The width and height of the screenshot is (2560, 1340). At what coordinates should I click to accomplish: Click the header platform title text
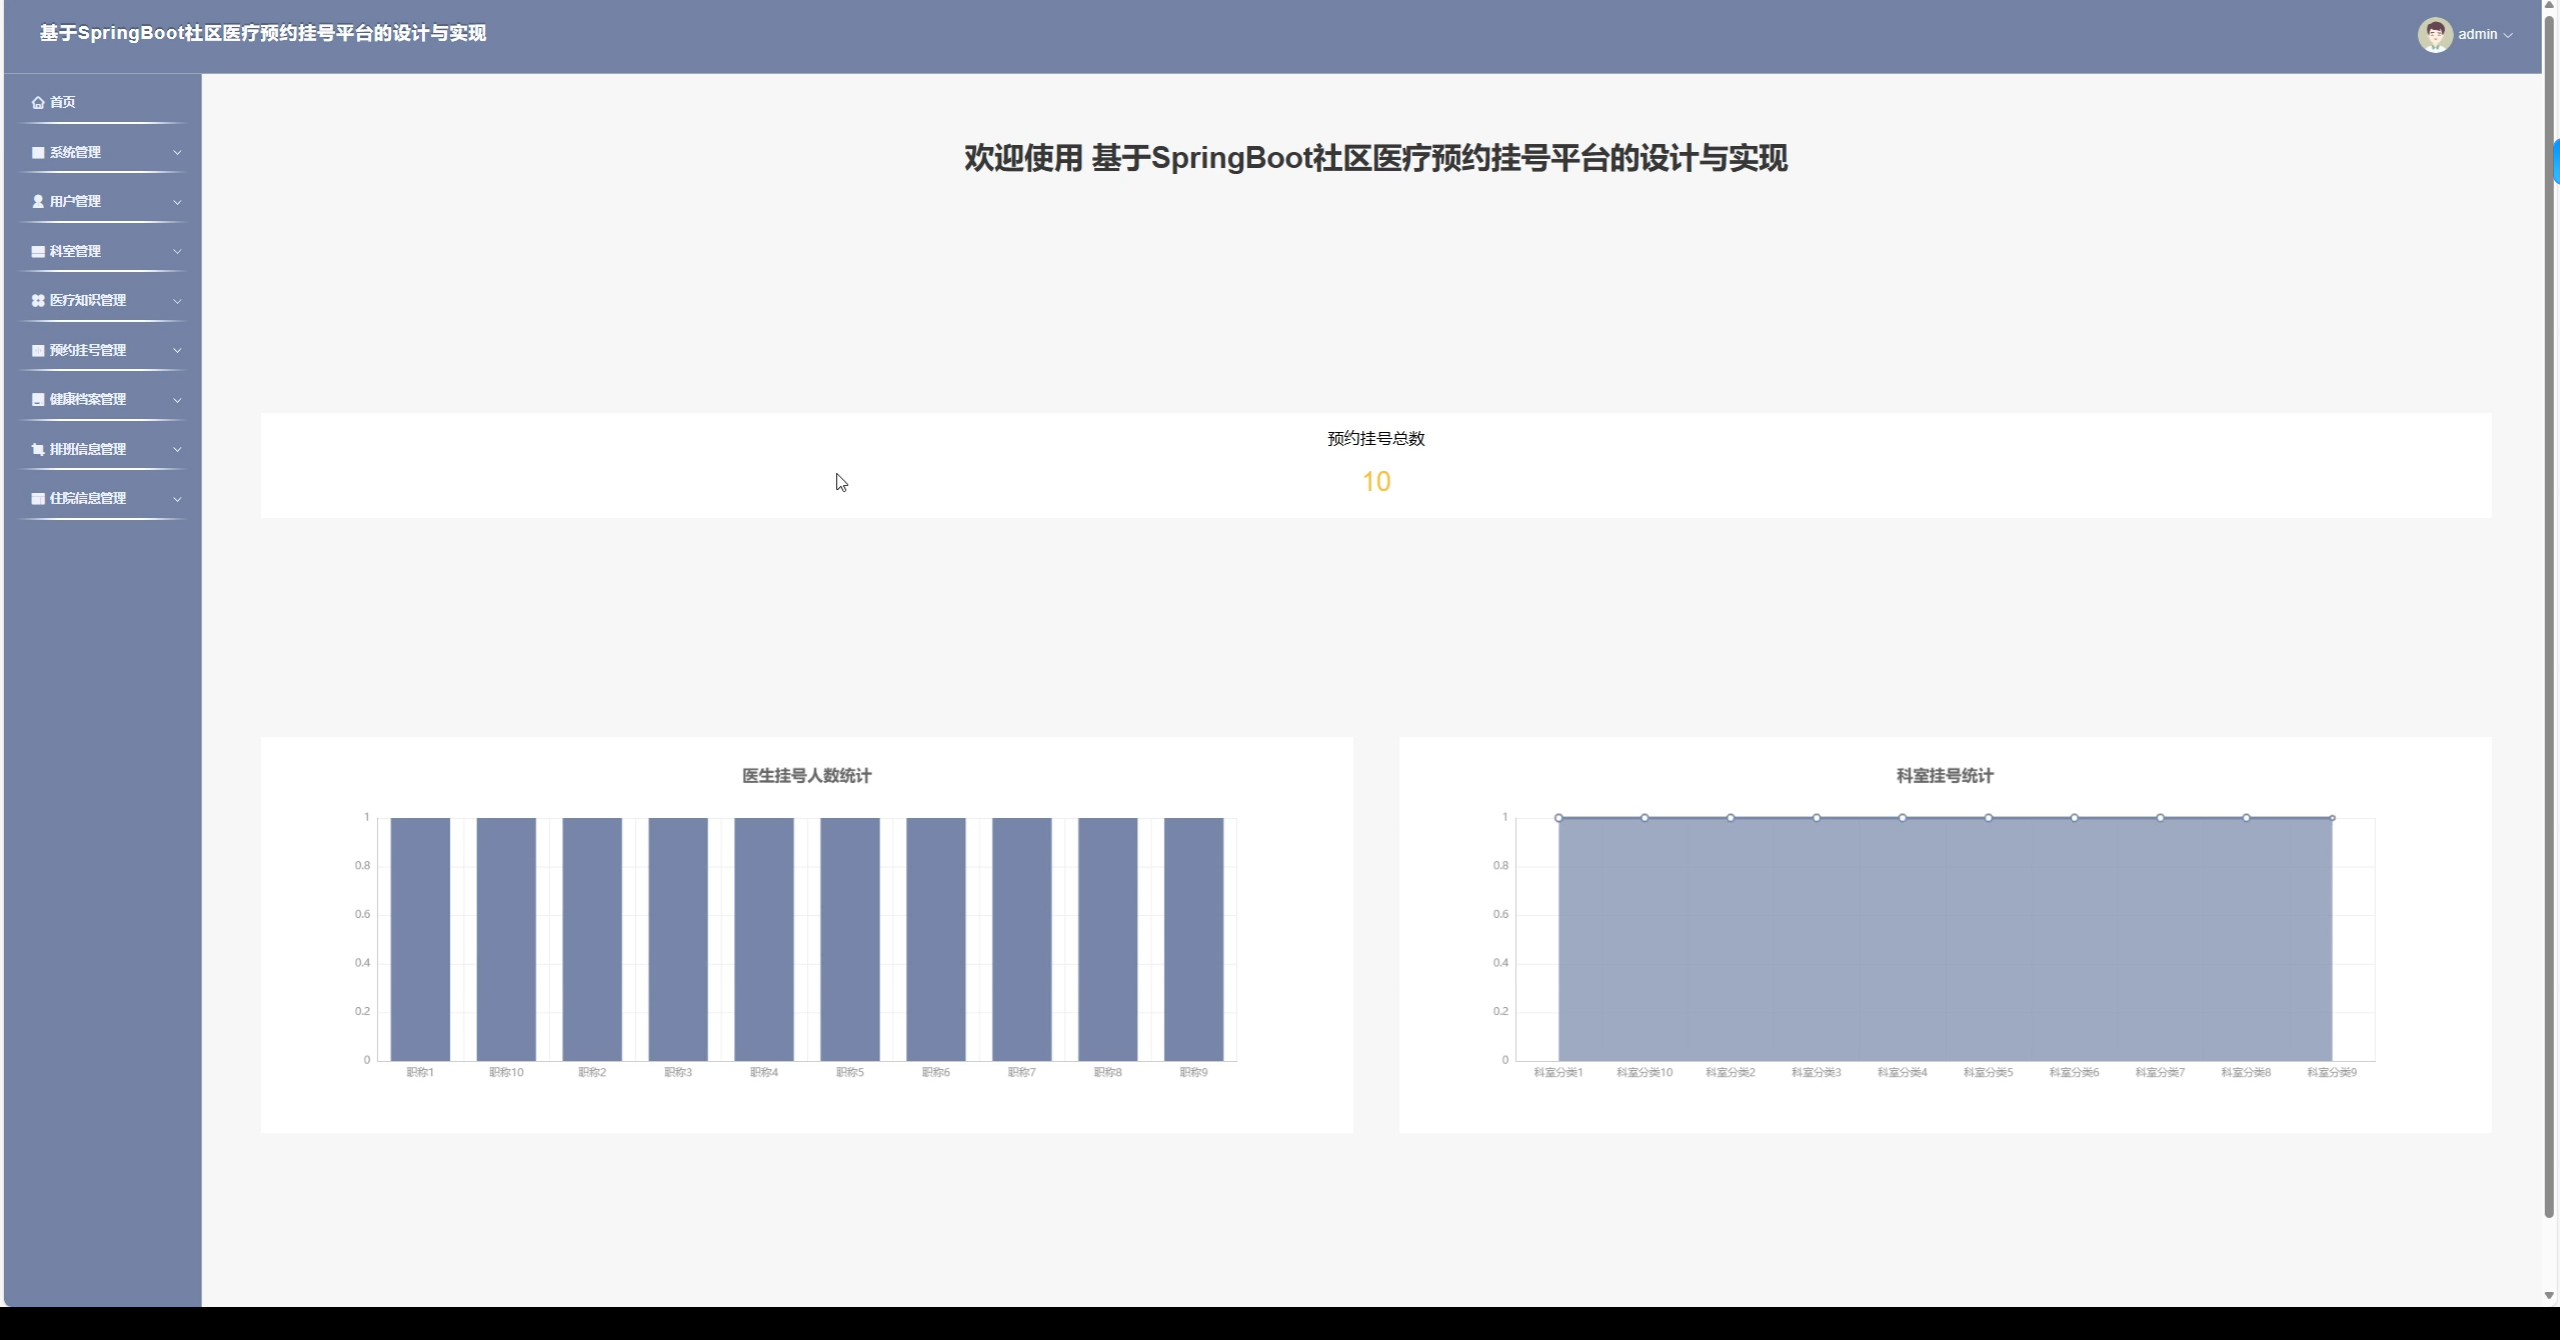click(x=262, y=34)
